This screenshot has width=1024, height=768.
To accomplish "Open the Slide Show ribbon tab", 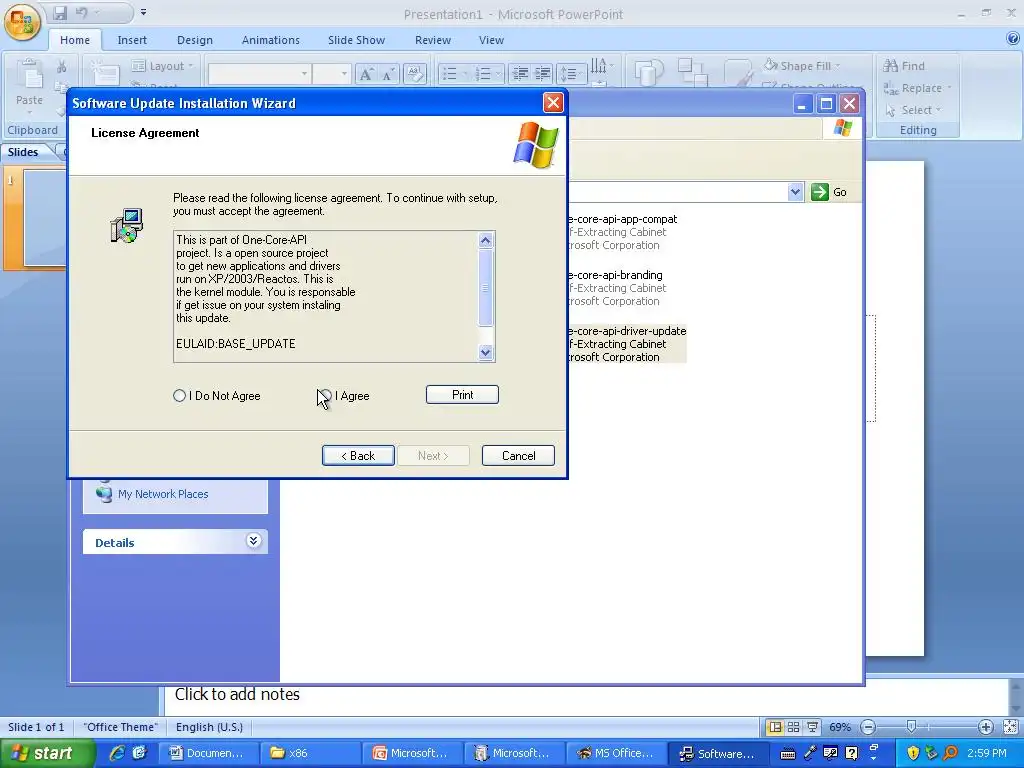I will 357,40.
